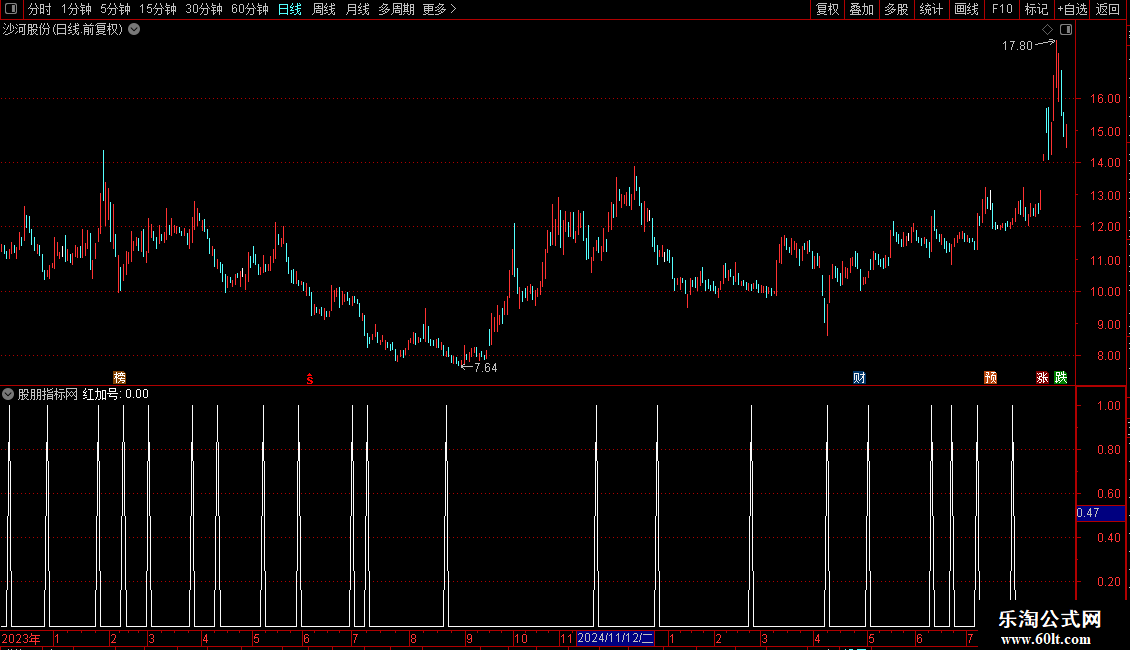Click the 16.00 price axis label
1130x650 pixels.
point(1105,99)
